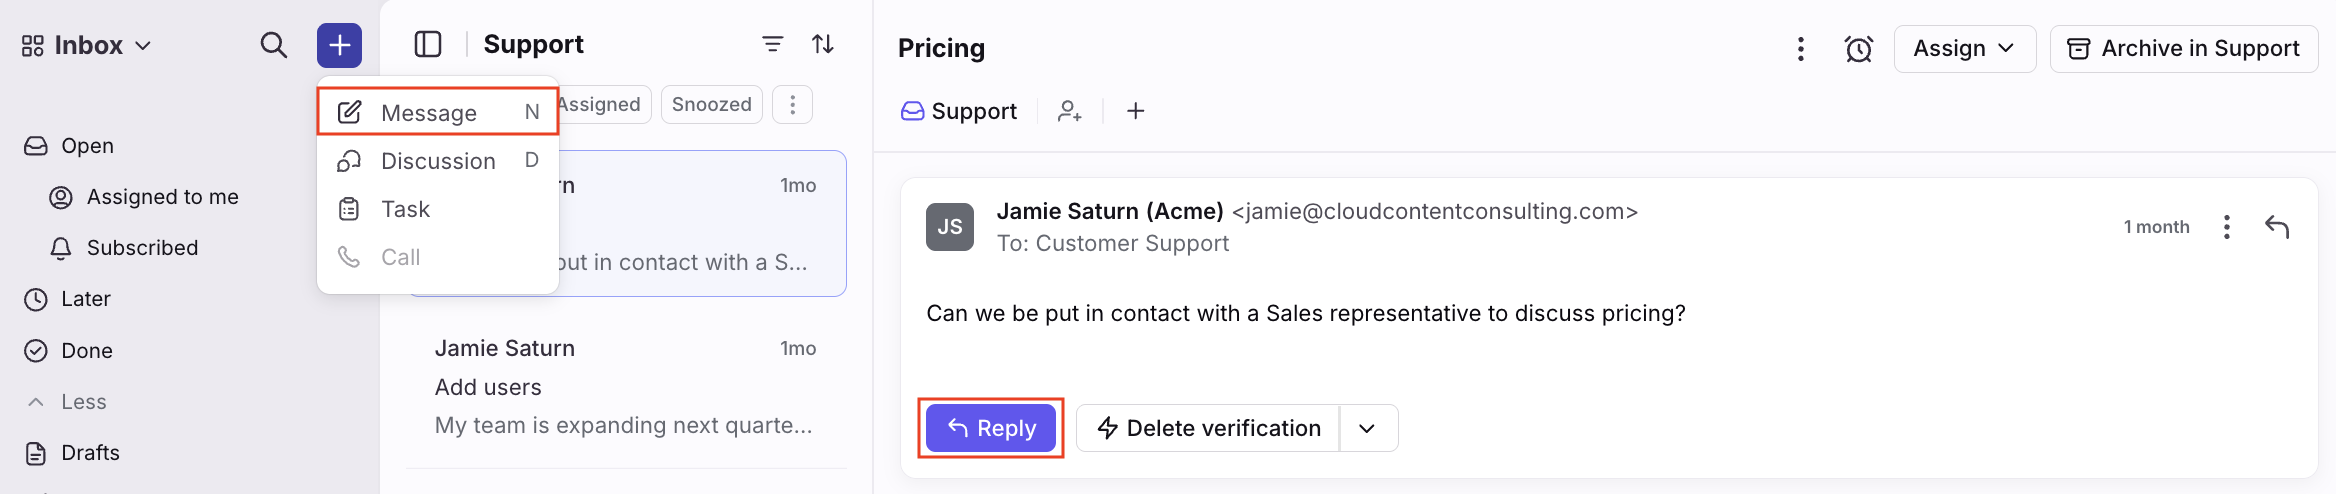The width and height of the screenshot is (2336, 494).
Task: Click the add participant person icon
Action: [x=1070, y=111]
